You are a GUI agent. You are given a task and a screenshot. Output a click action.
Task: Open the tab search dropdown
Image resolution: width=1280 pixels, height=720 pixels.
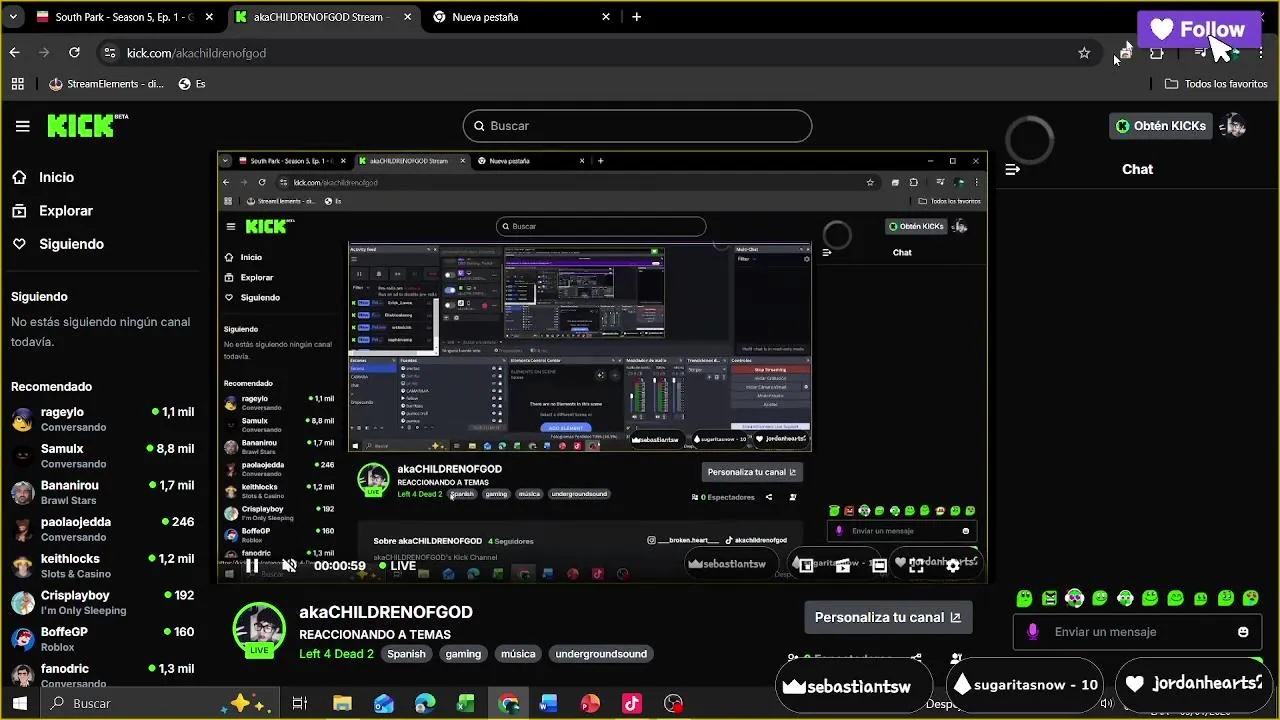13,17
